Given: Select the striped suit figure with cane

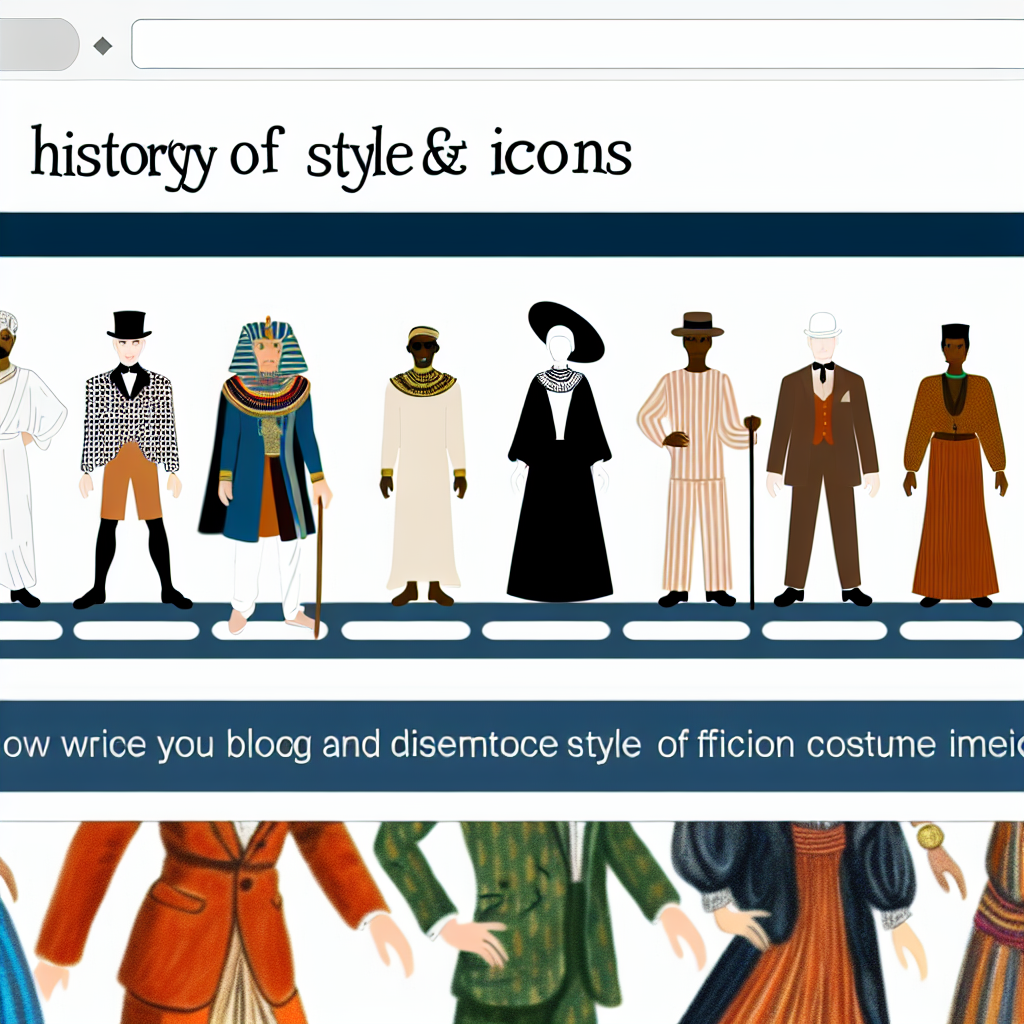Looking at the screenshot, I should (699, 460).
